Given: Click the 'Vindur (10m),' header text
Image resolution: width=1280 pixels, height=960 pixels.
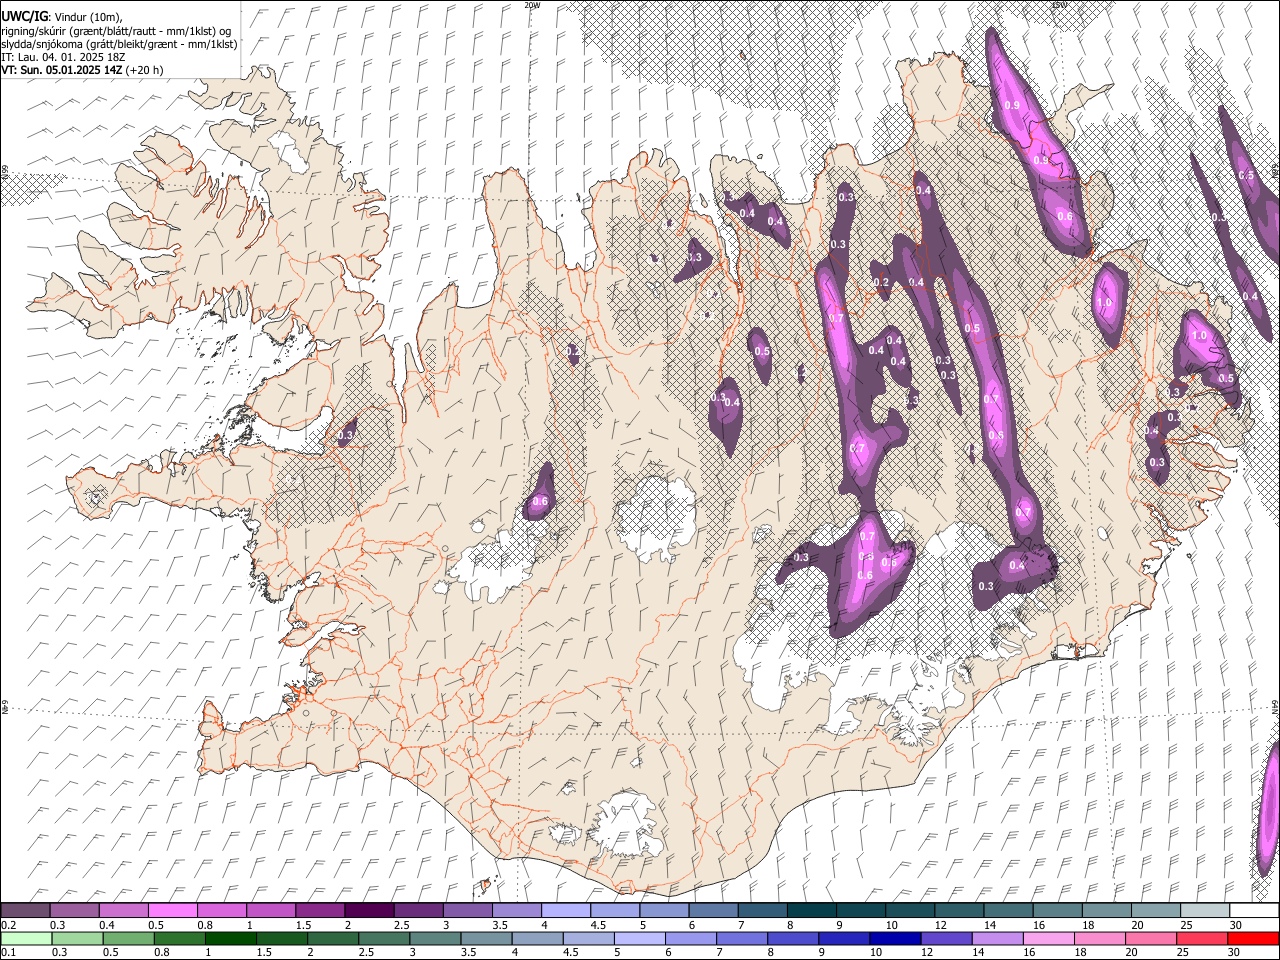Looking at the screenshot, I should [87, 17].
